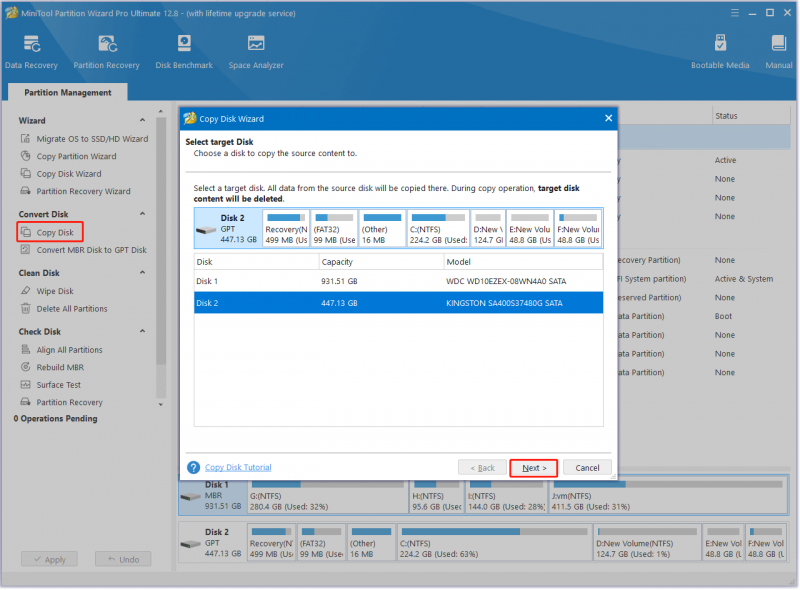Open the Disk Benchmark tool
Viewport: 800px width, 590px height.
(184, 52)
